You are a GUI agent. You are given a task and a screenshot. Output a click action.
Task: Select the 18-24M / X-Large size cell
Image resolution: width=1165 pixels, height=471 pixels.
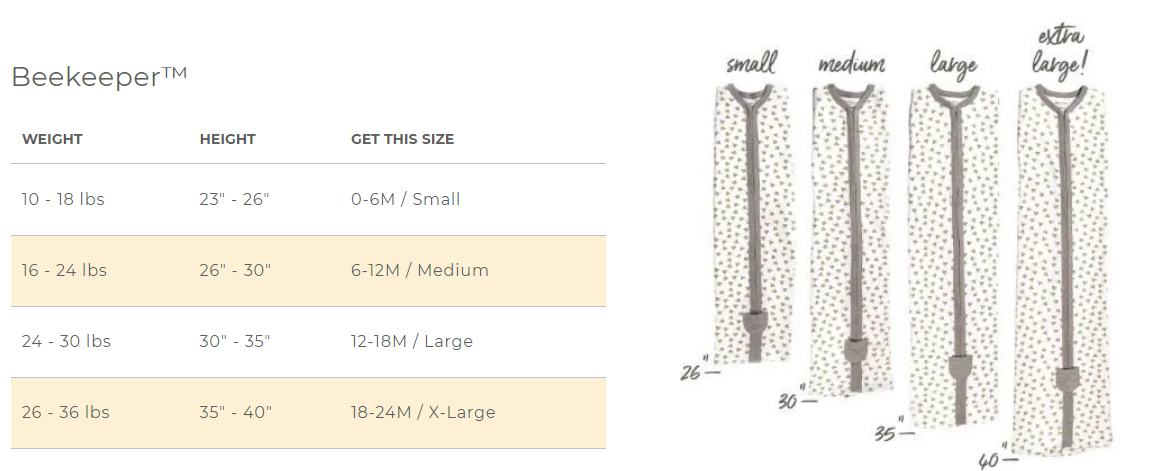pyautogui.click(x=423, y=412)
